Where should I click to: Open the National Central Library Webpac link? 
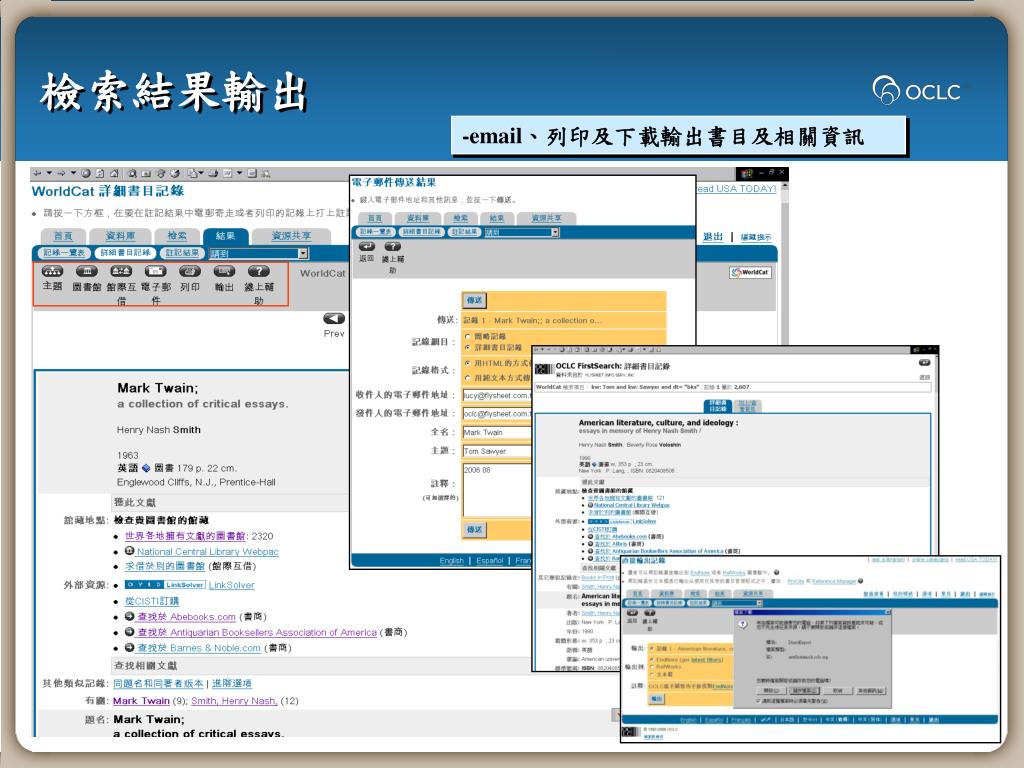tap(208, 552)
